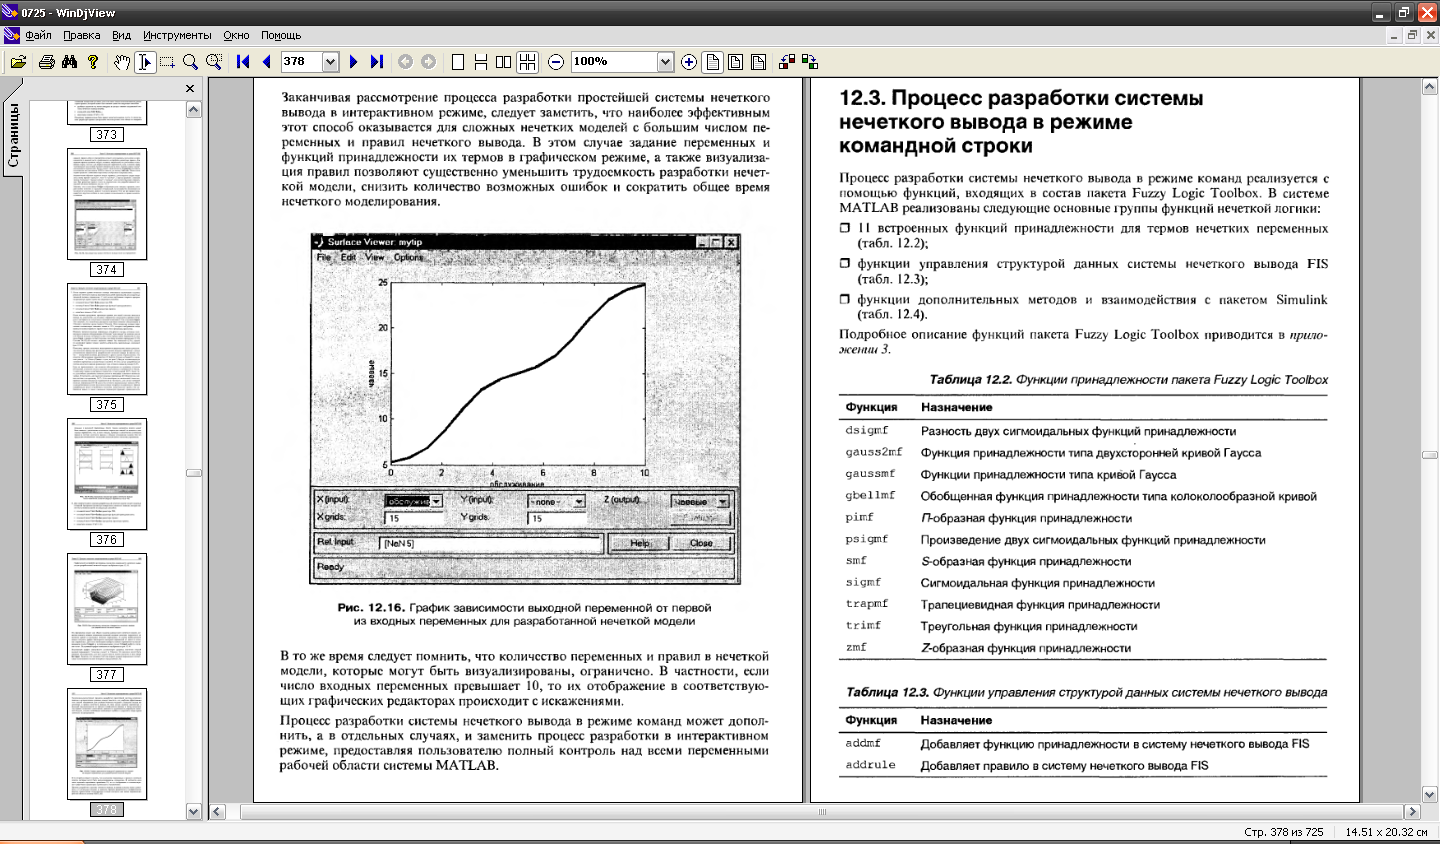Go to the next page arrow
Image resolution: width=1440 pixels, height=844 pixels.
353,62
